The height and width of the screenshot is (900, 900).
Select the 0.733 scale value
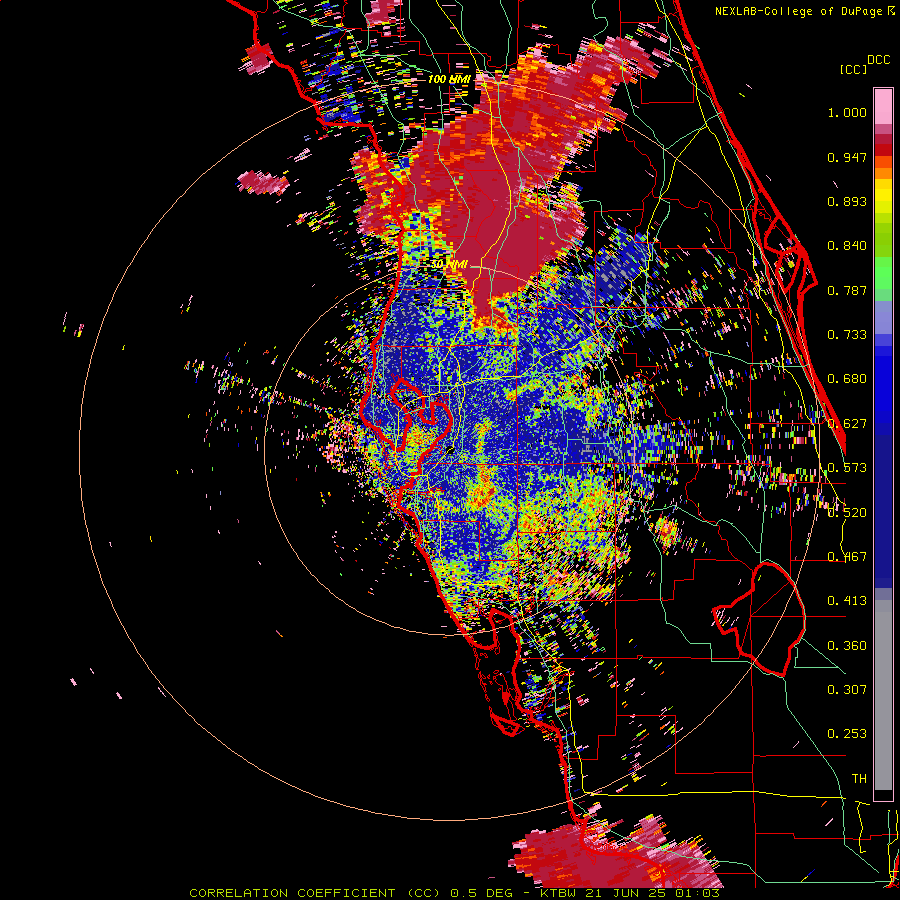847,335
